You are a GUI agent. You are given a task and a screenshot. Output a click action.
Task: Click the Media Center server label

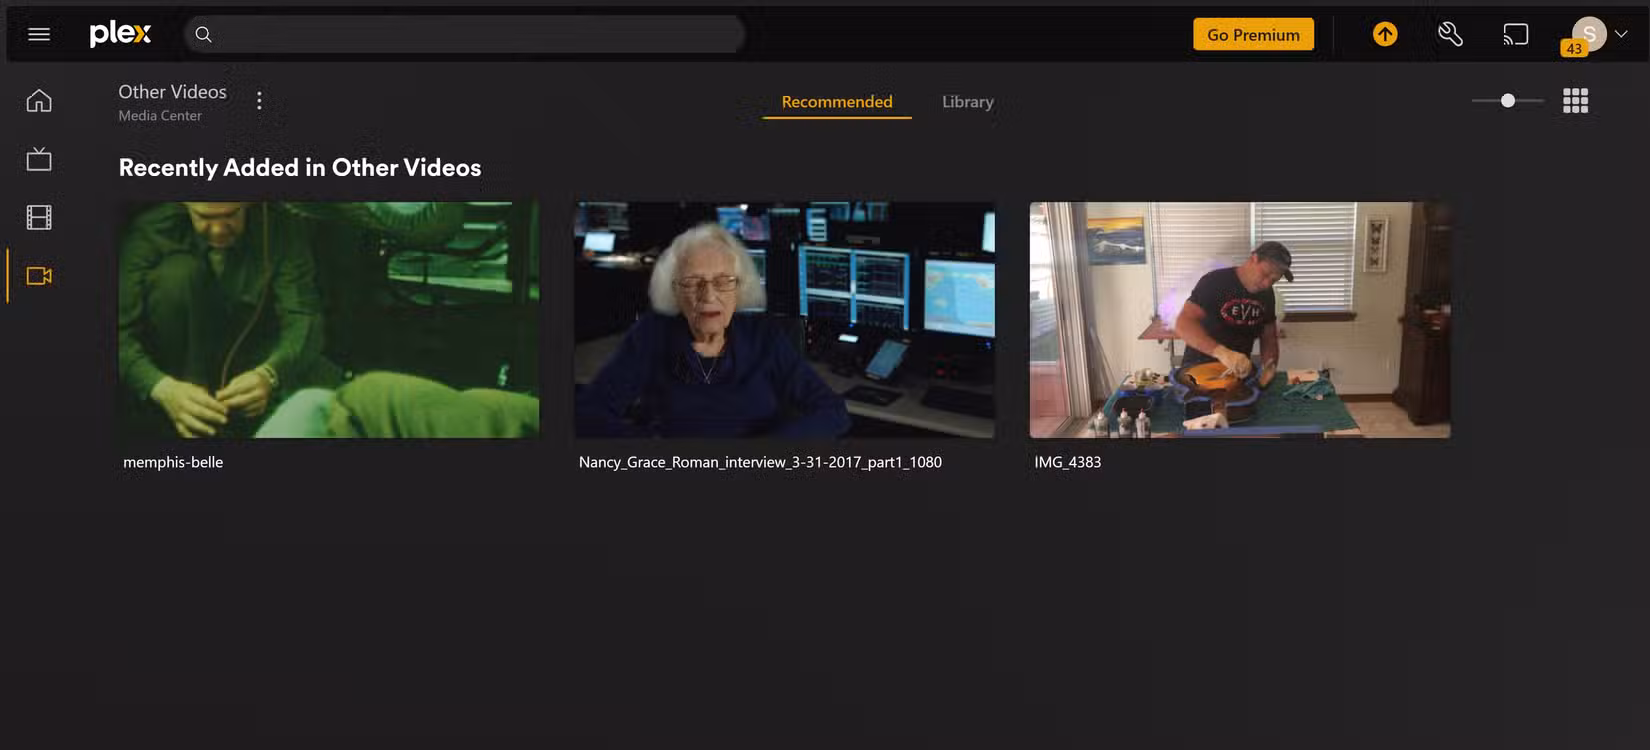(x=160, y=116)
